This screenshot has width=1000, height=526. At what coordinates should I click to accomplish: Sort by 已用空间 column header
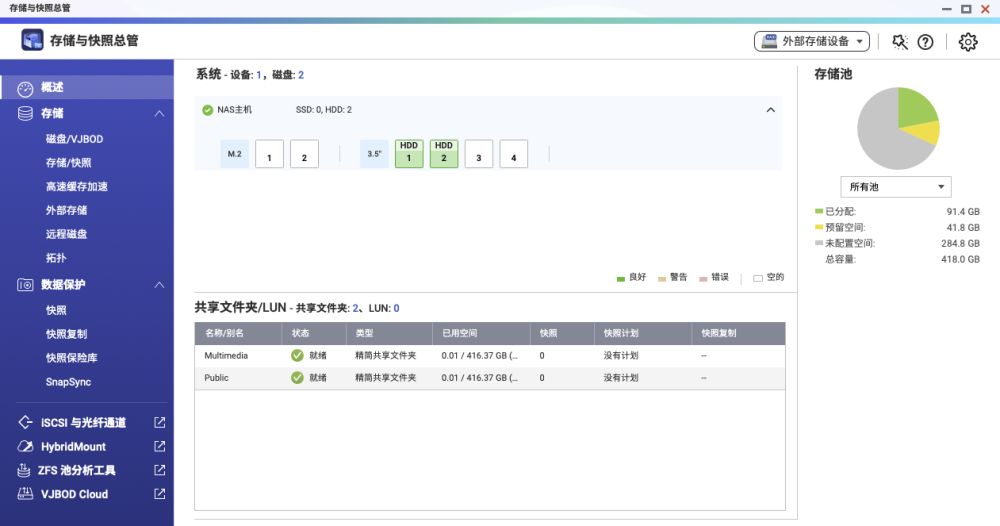[461, 333]
